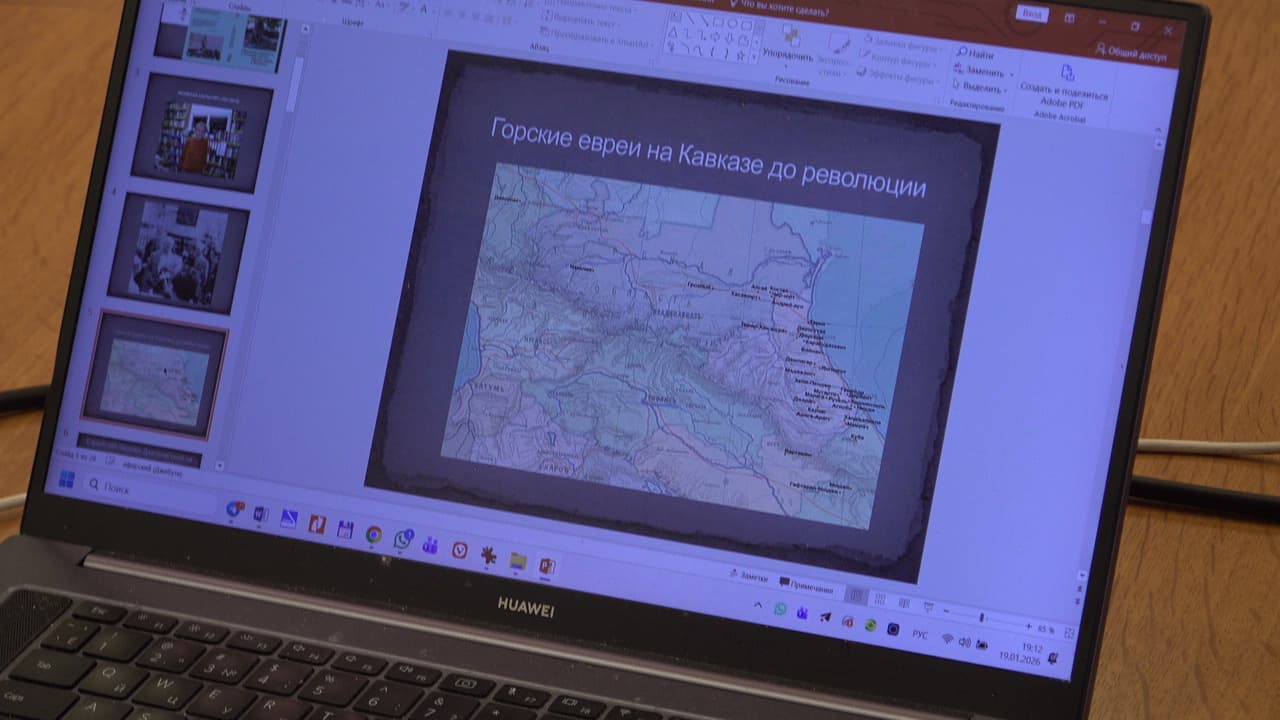The image size is (1280, 720).
Task: Toggle the Comments (Примечания) pane
Action: [x=805, y=584]
